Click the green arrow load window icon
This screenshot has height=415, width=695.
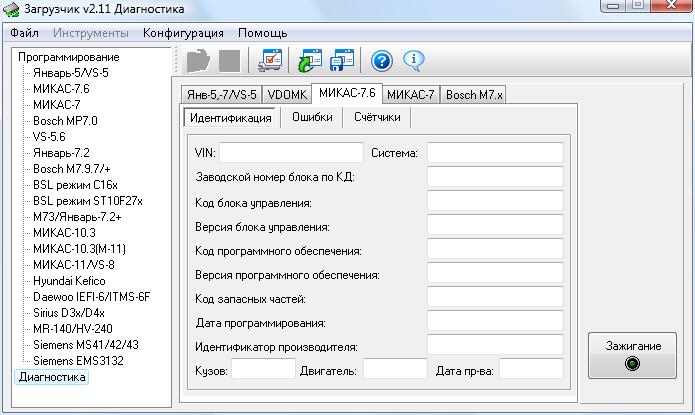[x=310, y=60]
